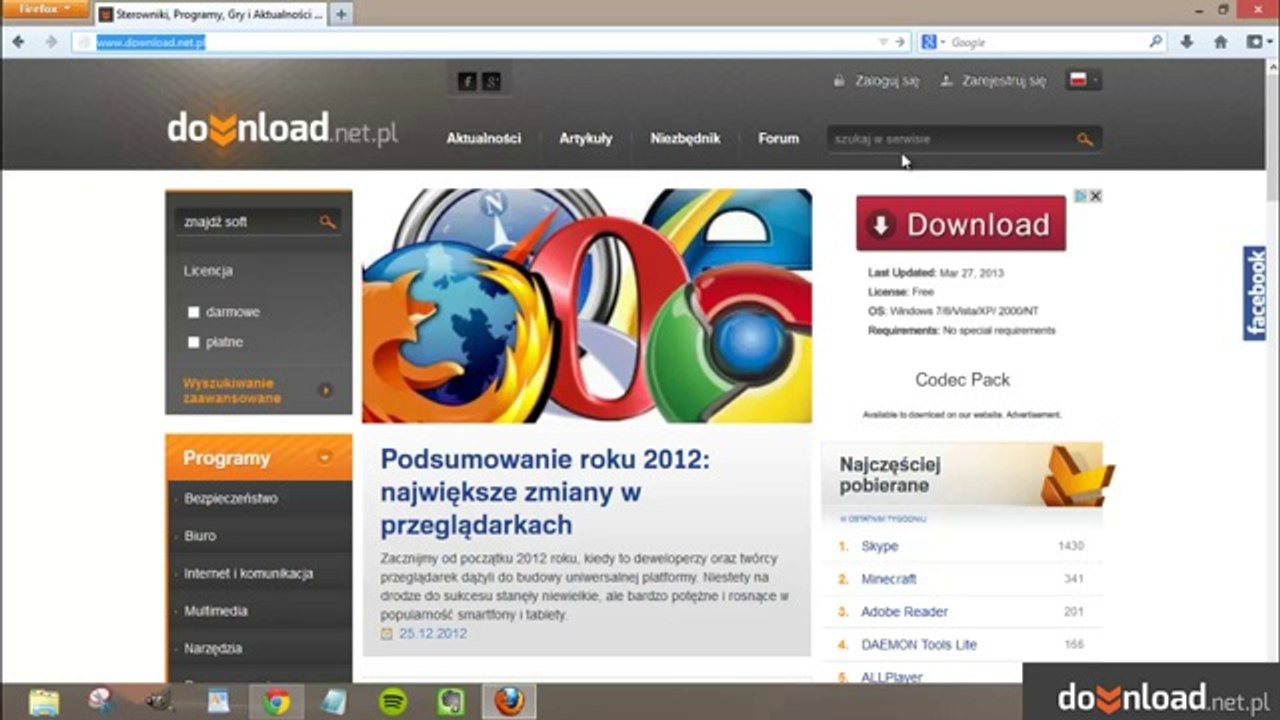
Task: Click the orange search icon in site search
Action: point(1085,139)
